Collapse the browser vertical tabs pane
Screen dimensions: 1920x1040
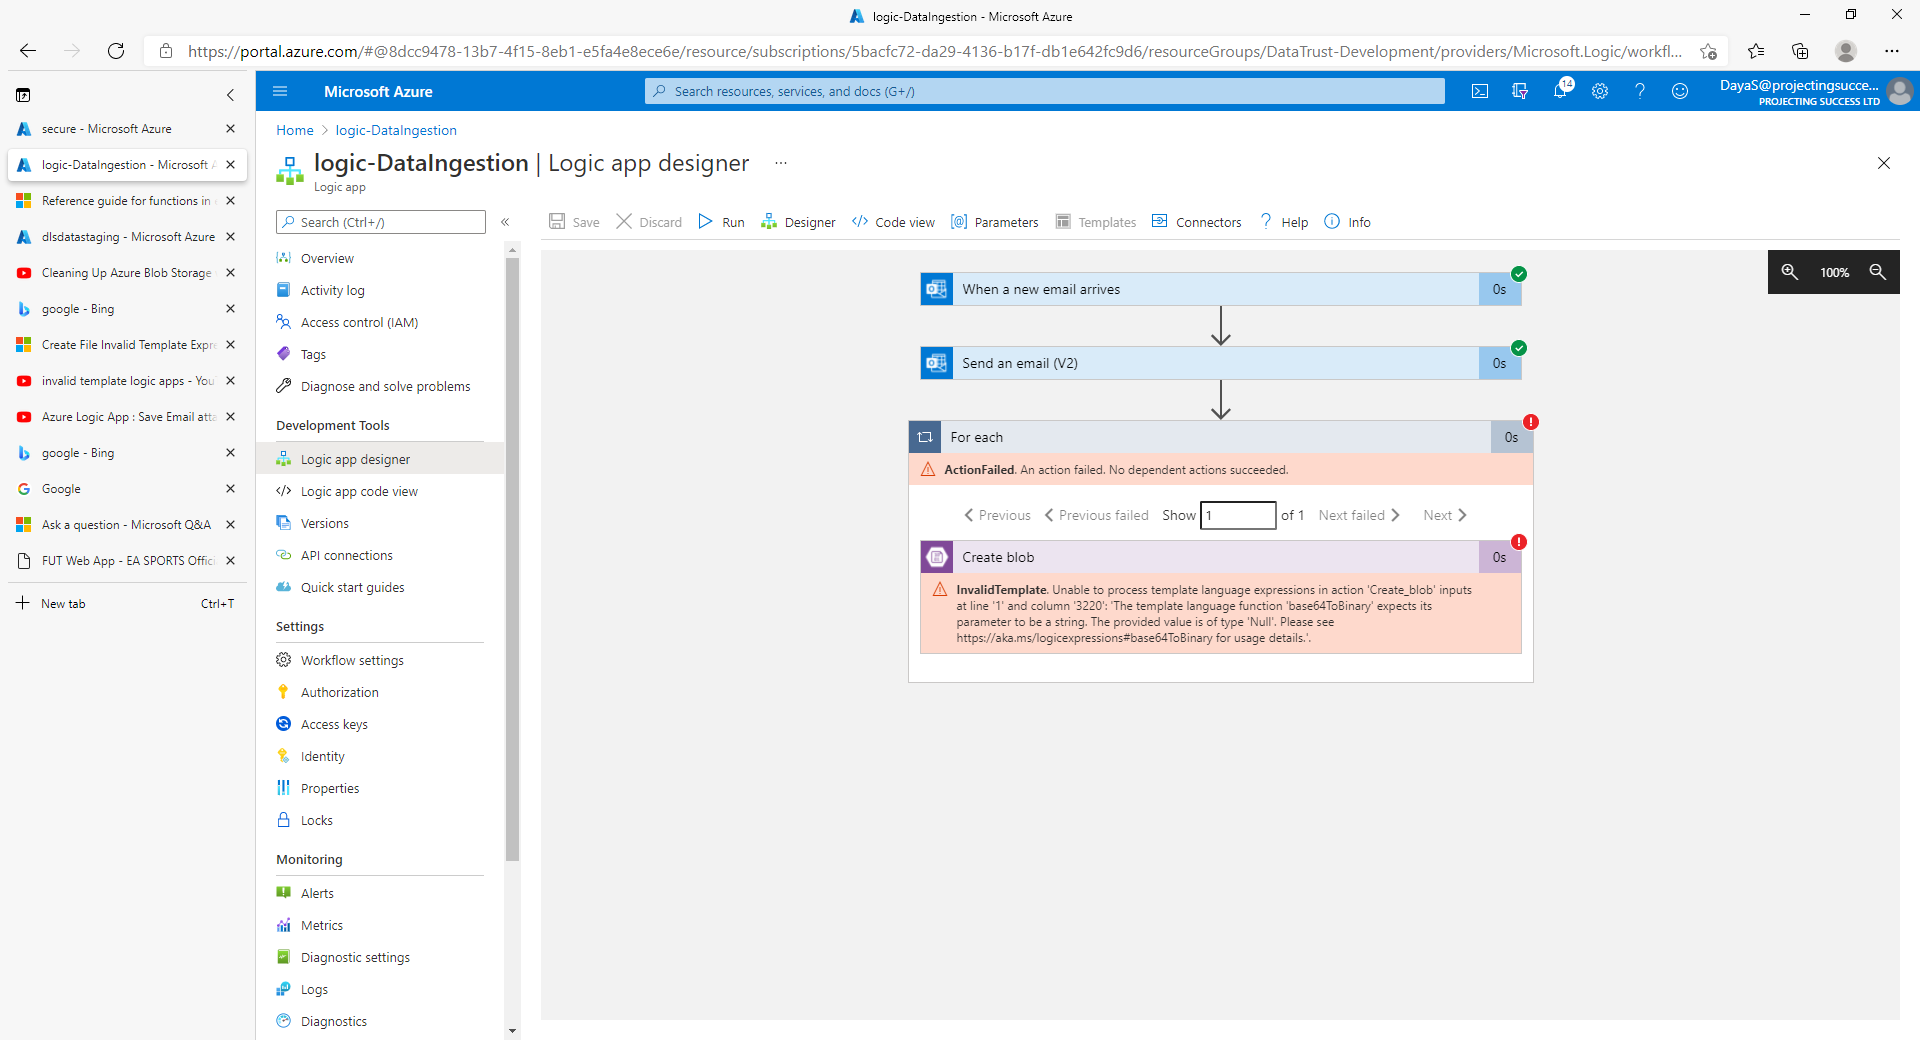tap(230, 95)
